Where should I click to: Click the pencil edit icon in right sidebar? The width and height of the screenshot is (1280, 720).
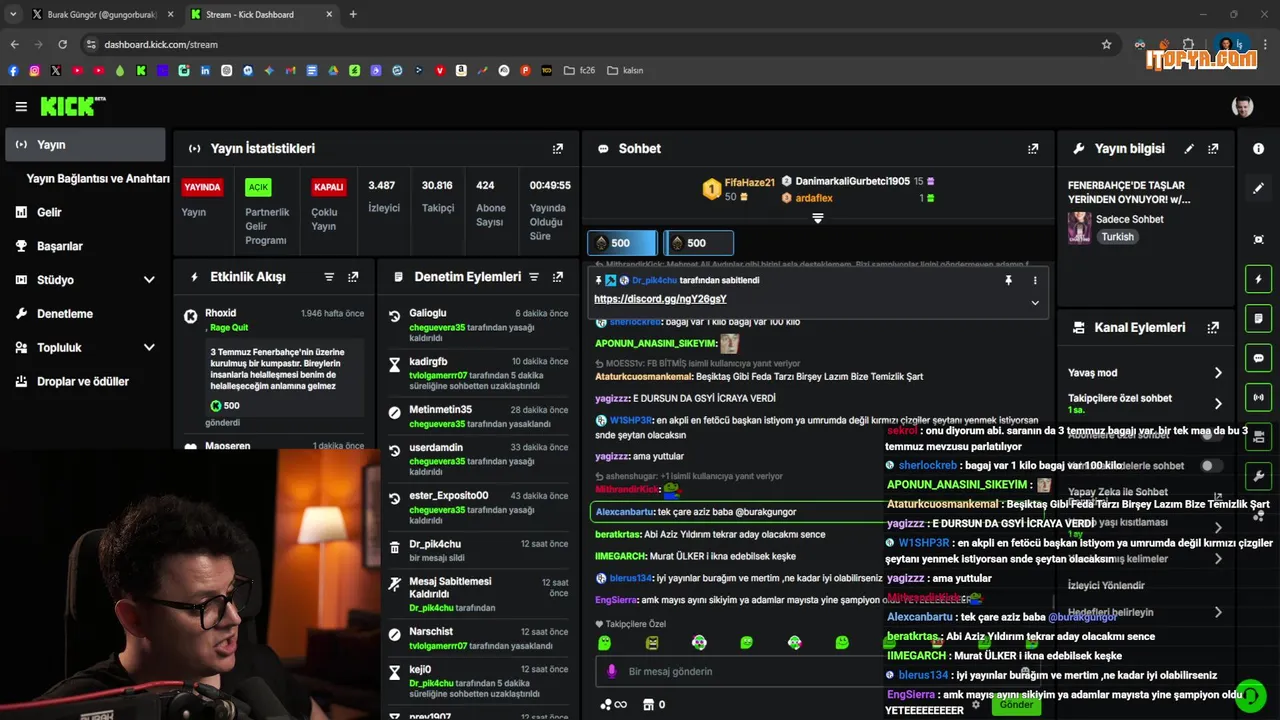(x=1258, y=188)
